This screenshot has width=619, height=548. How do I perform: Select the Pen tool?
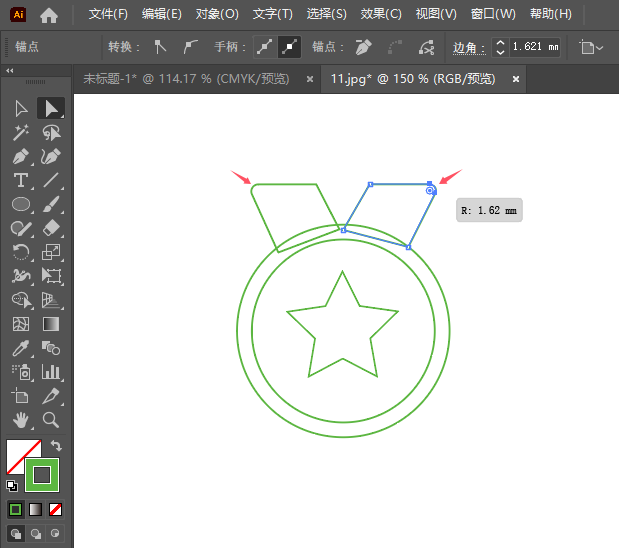pyautogui.click(x=21, y=156)
